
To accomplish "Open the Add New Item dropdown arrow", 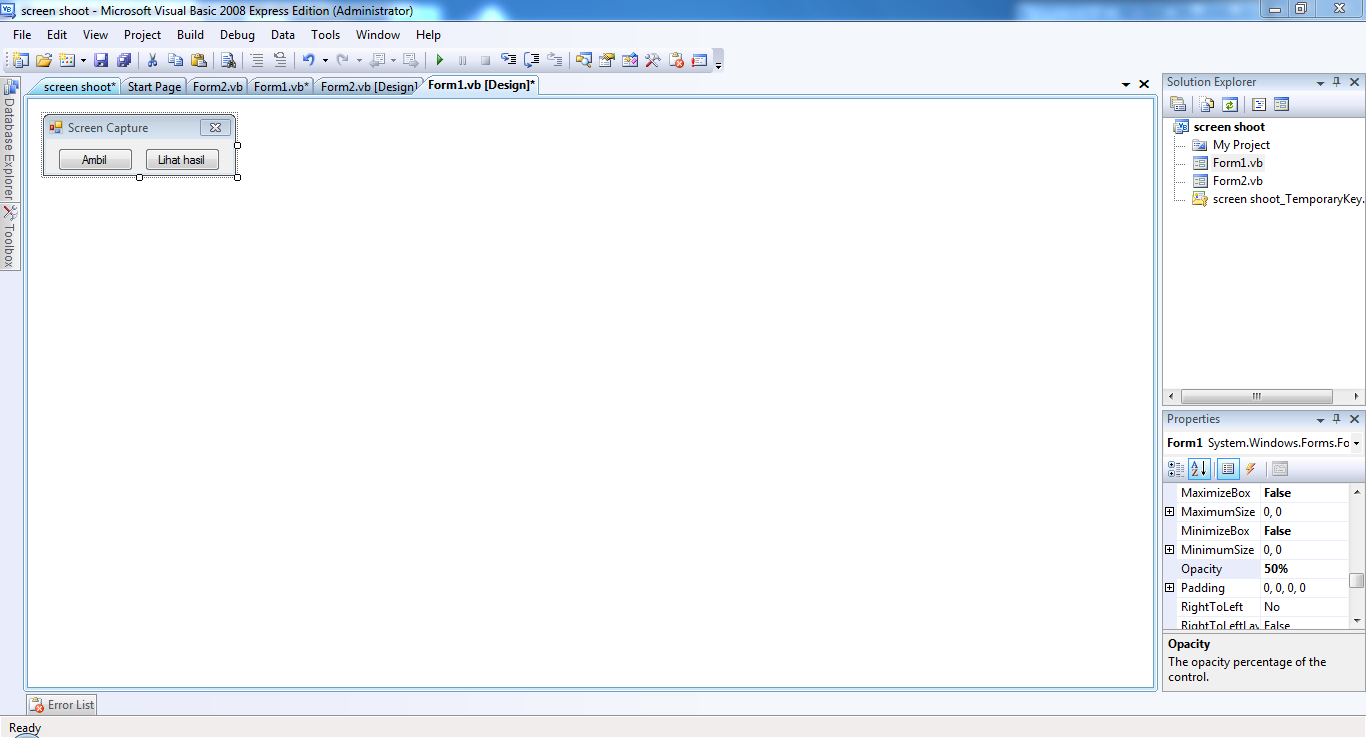I will pyautogui.click(x=83, y=60).
